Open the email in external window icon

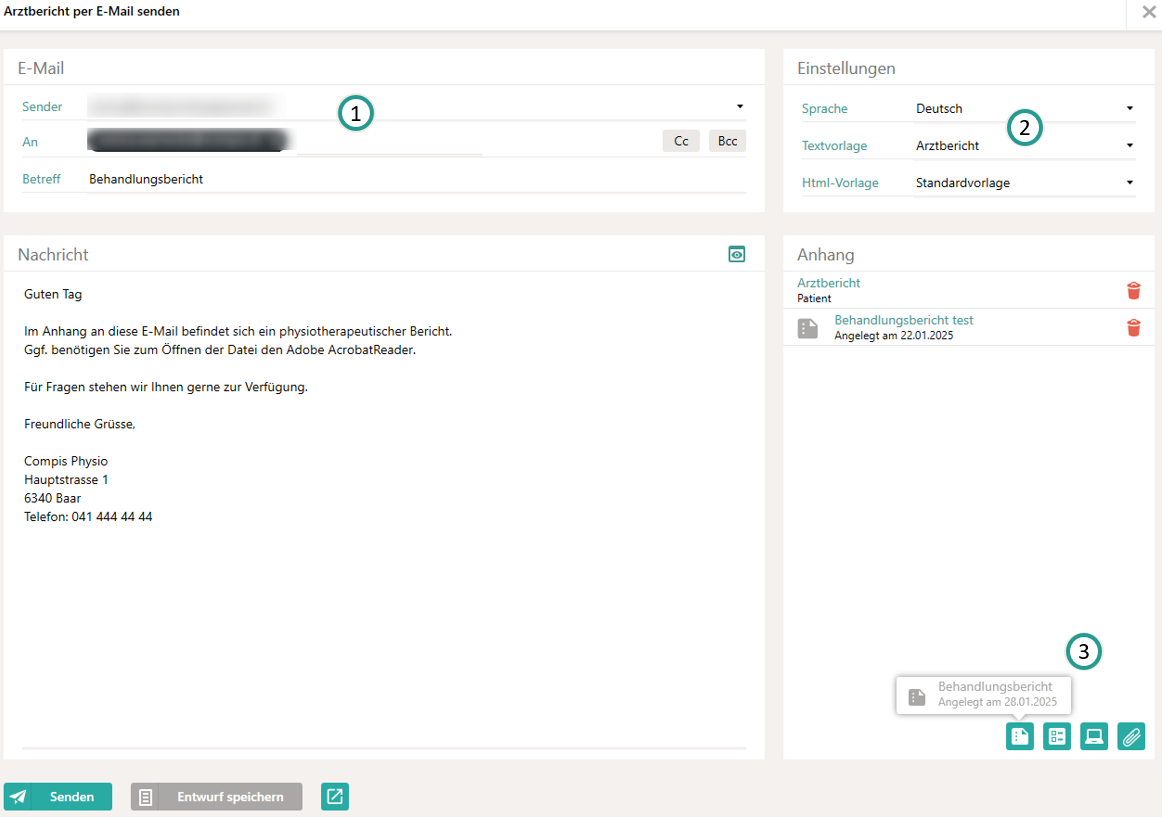click(x=335, y=796)
